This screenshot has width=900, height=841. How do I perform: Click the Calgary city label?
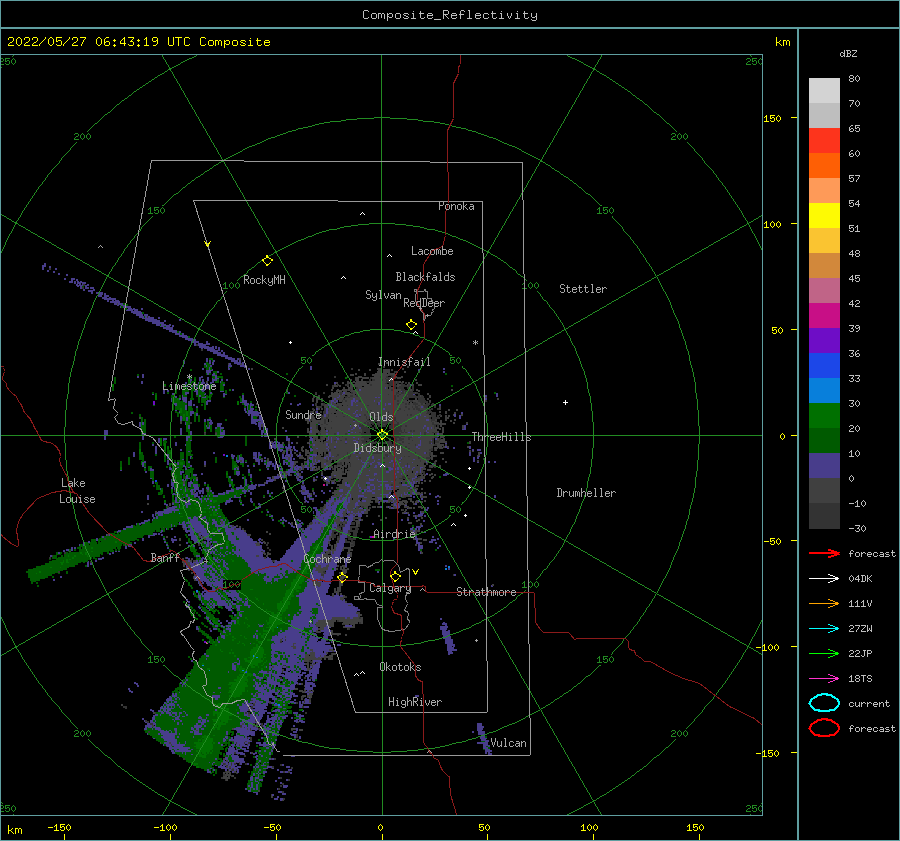[x=390, y=588]
